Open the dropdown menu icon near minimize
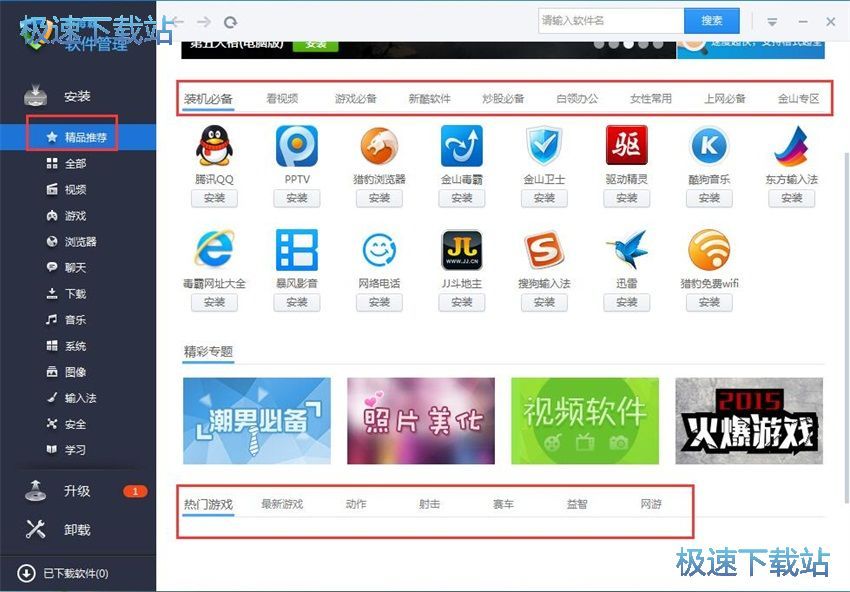The image size is (850, 592). [x=772, y=22]
